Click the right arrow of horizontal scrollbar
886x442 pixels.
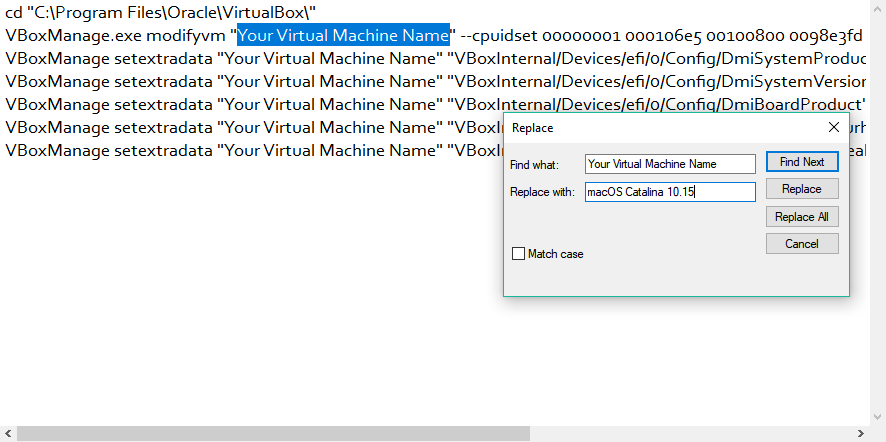[x=877, y=434]
